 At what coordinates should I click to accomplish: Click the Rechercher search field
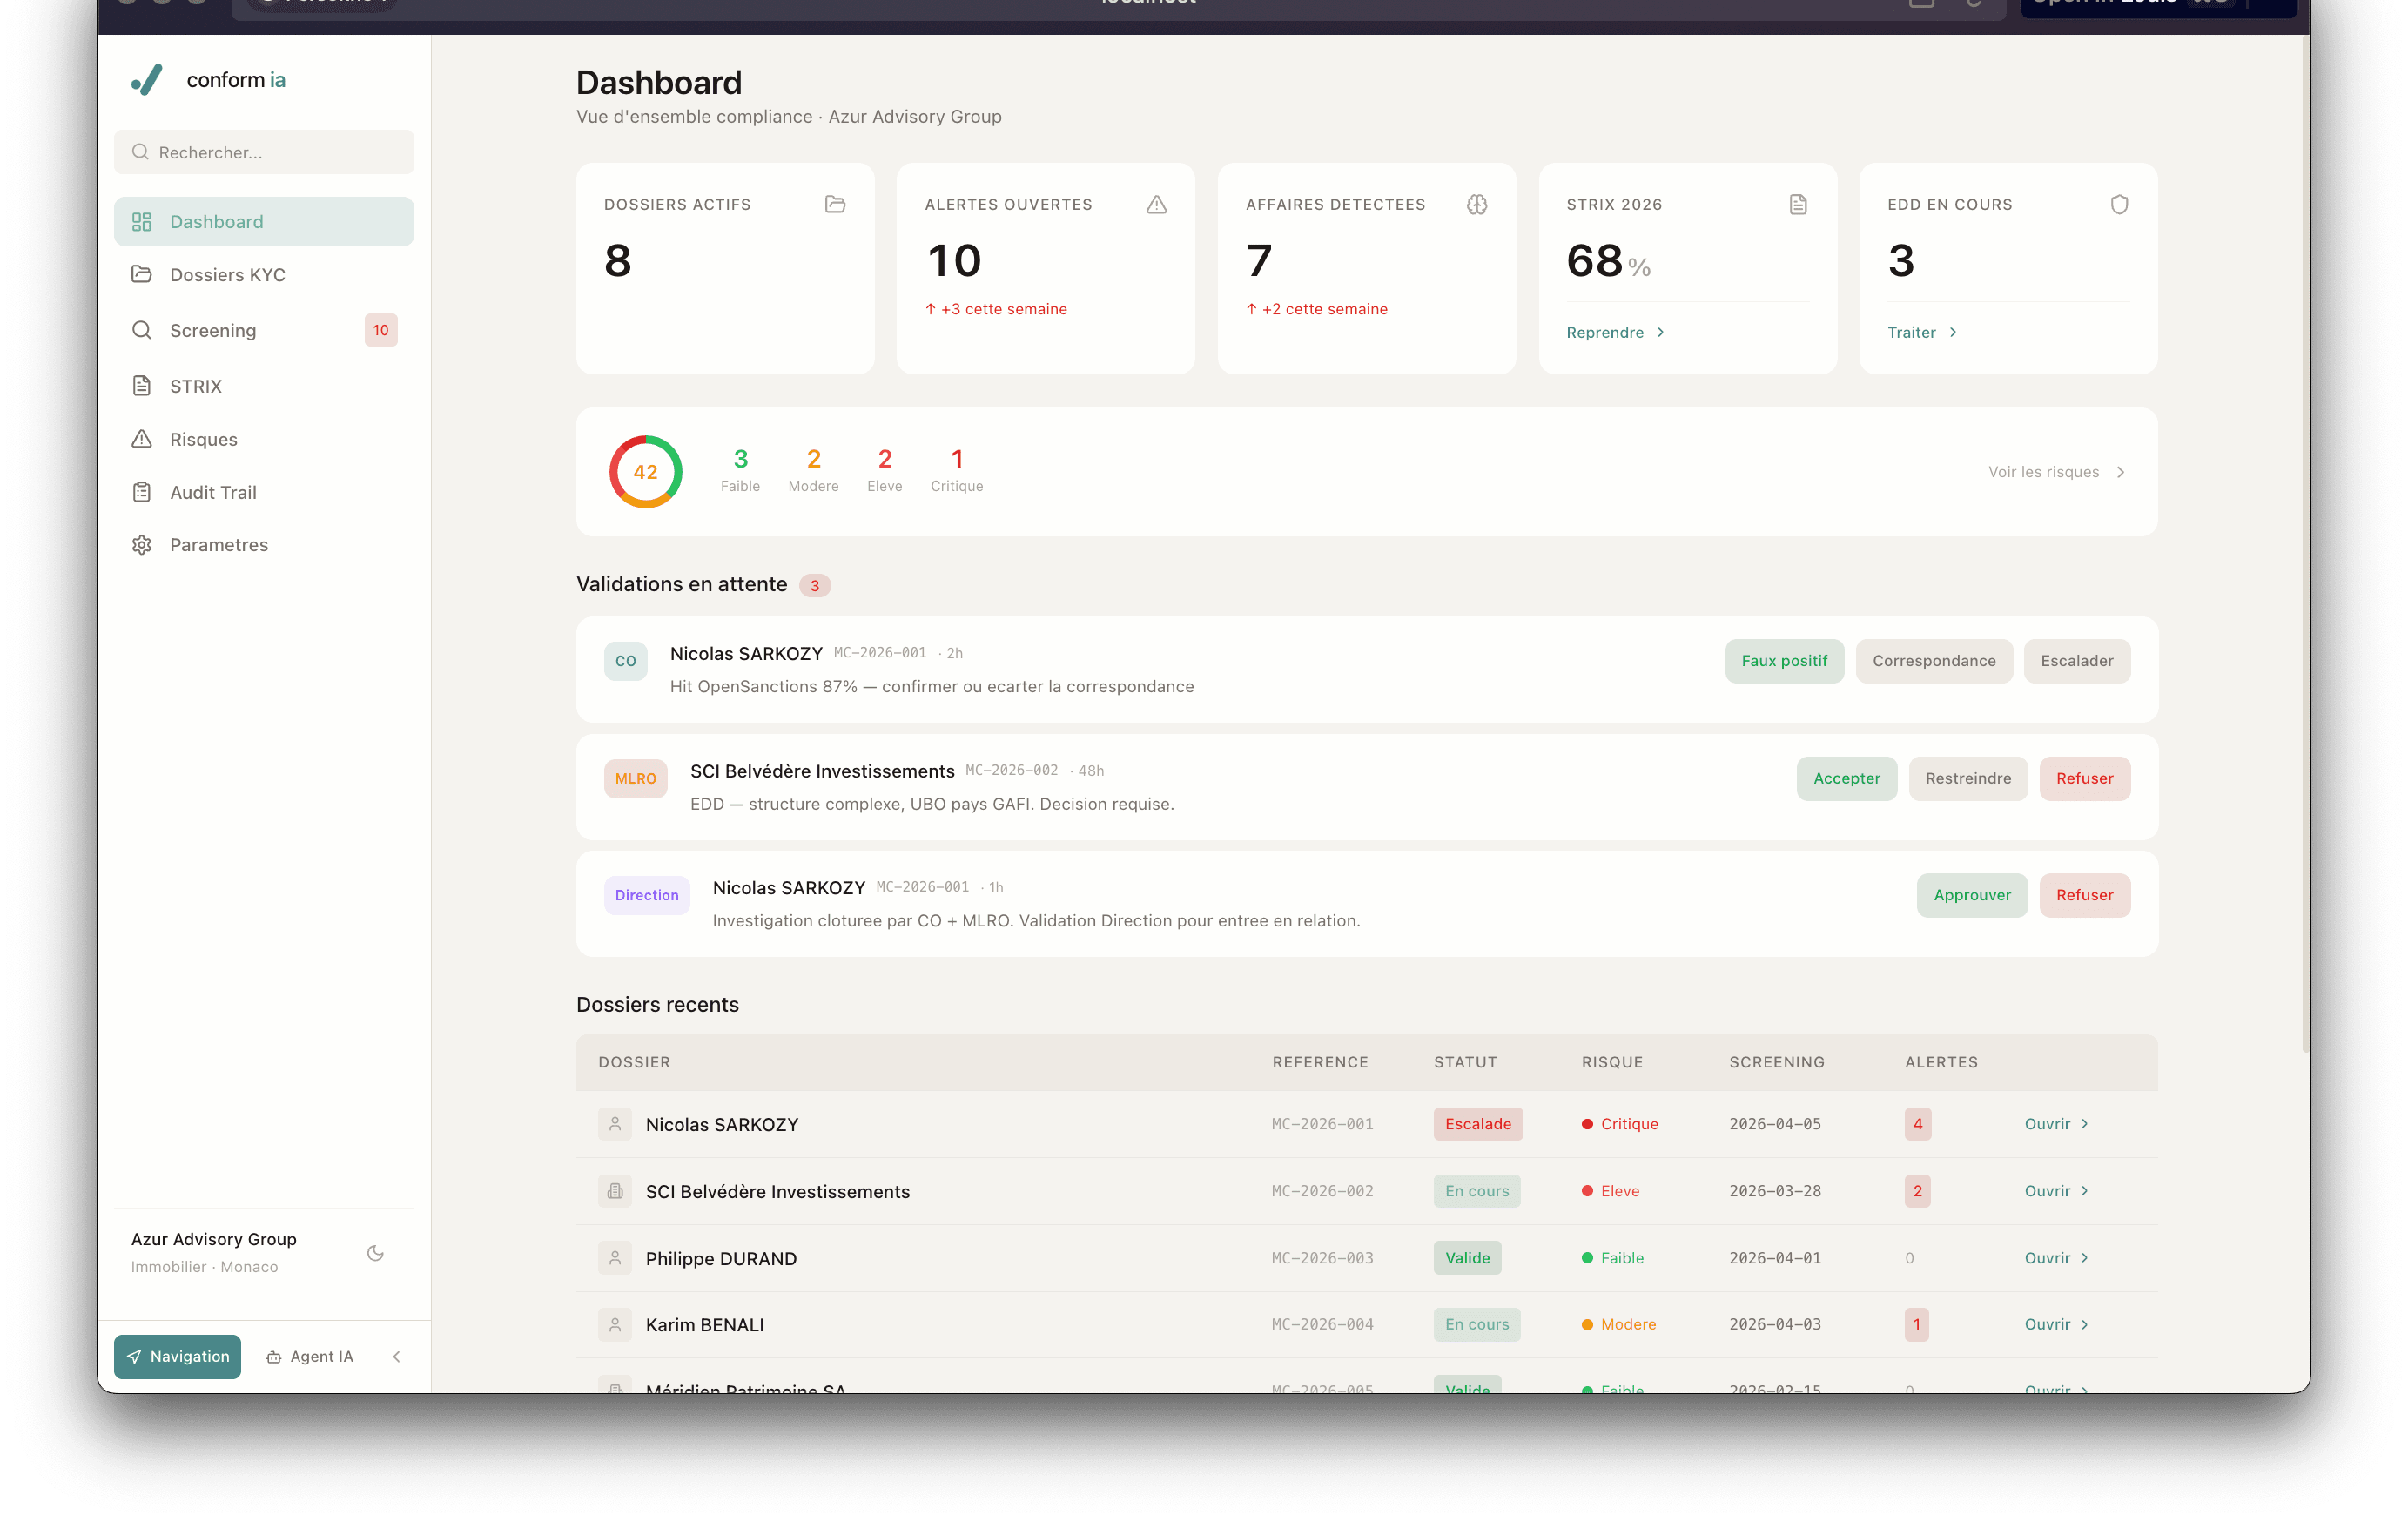[x=264, y=152]
